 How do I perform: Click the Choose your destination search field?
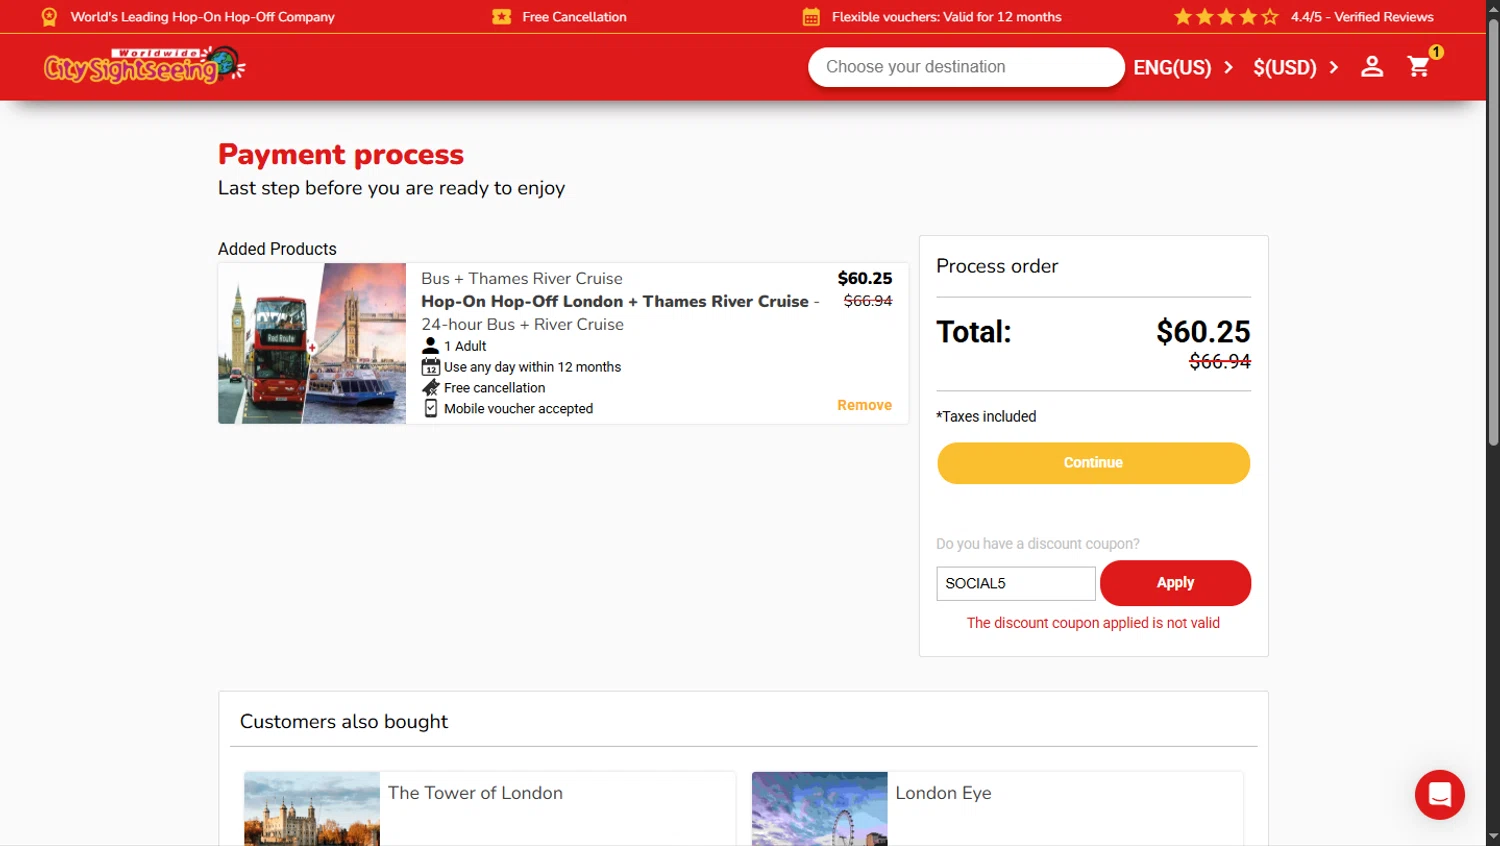point(966,67)
